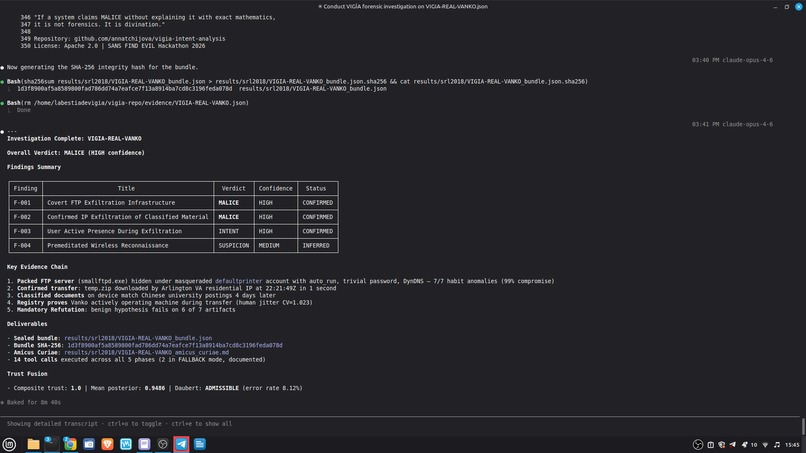
Task: Click the 'Deliverables' heading
Action: pyautogui.click(x=27, y=324)
